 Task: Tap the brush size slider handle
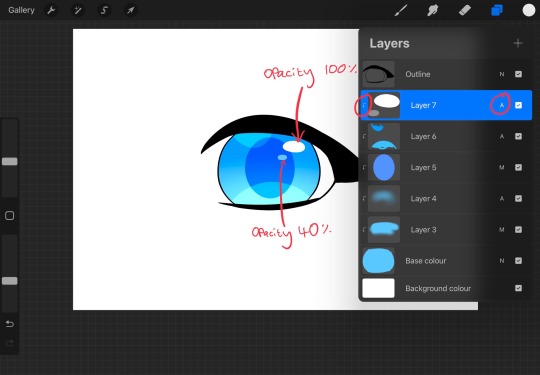click(10, 162)
